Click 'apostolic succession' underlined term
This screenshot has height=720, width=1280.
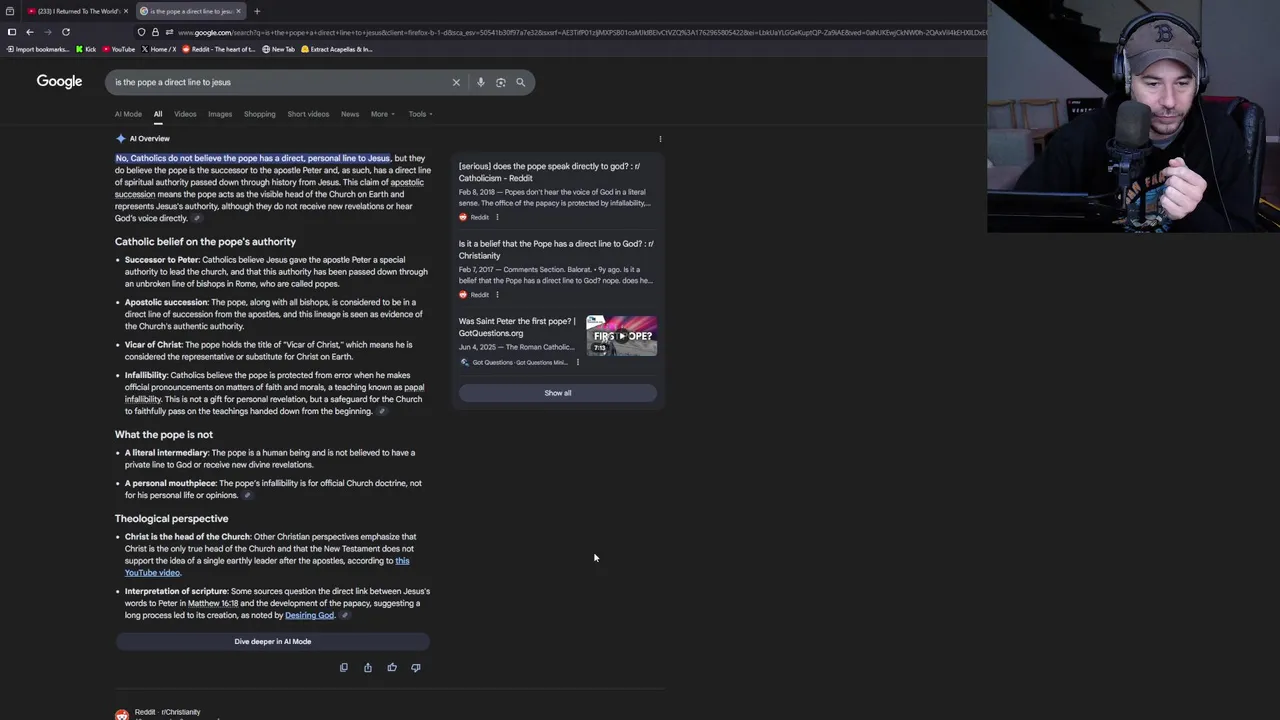click(x=269, y=188)
